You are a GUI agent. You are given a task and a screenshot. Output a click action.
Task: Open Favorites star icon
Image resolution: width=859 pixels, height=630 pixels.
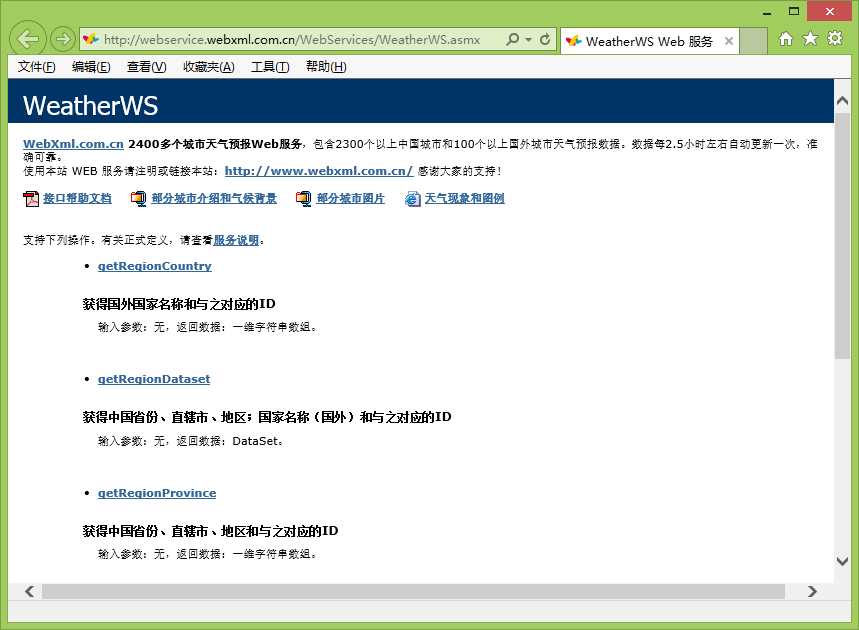coord(810,39)
